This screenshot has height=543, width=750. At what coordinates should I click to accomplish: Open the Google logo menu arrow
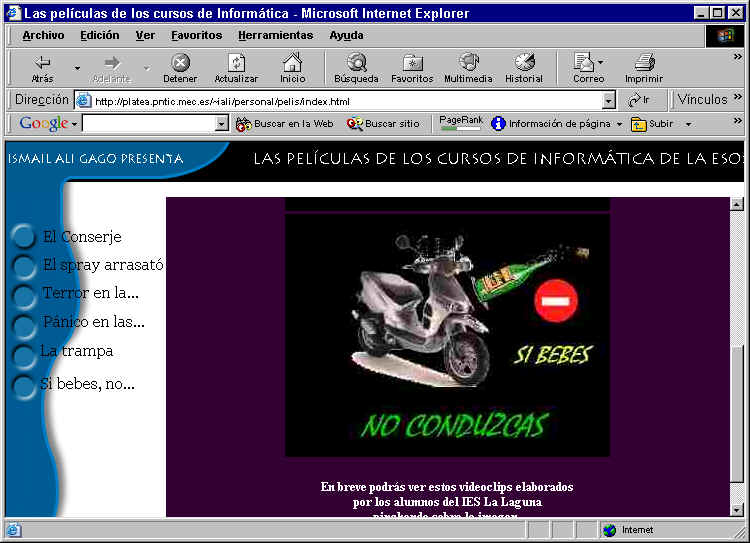pyautogui.click(x=75, y=124)
